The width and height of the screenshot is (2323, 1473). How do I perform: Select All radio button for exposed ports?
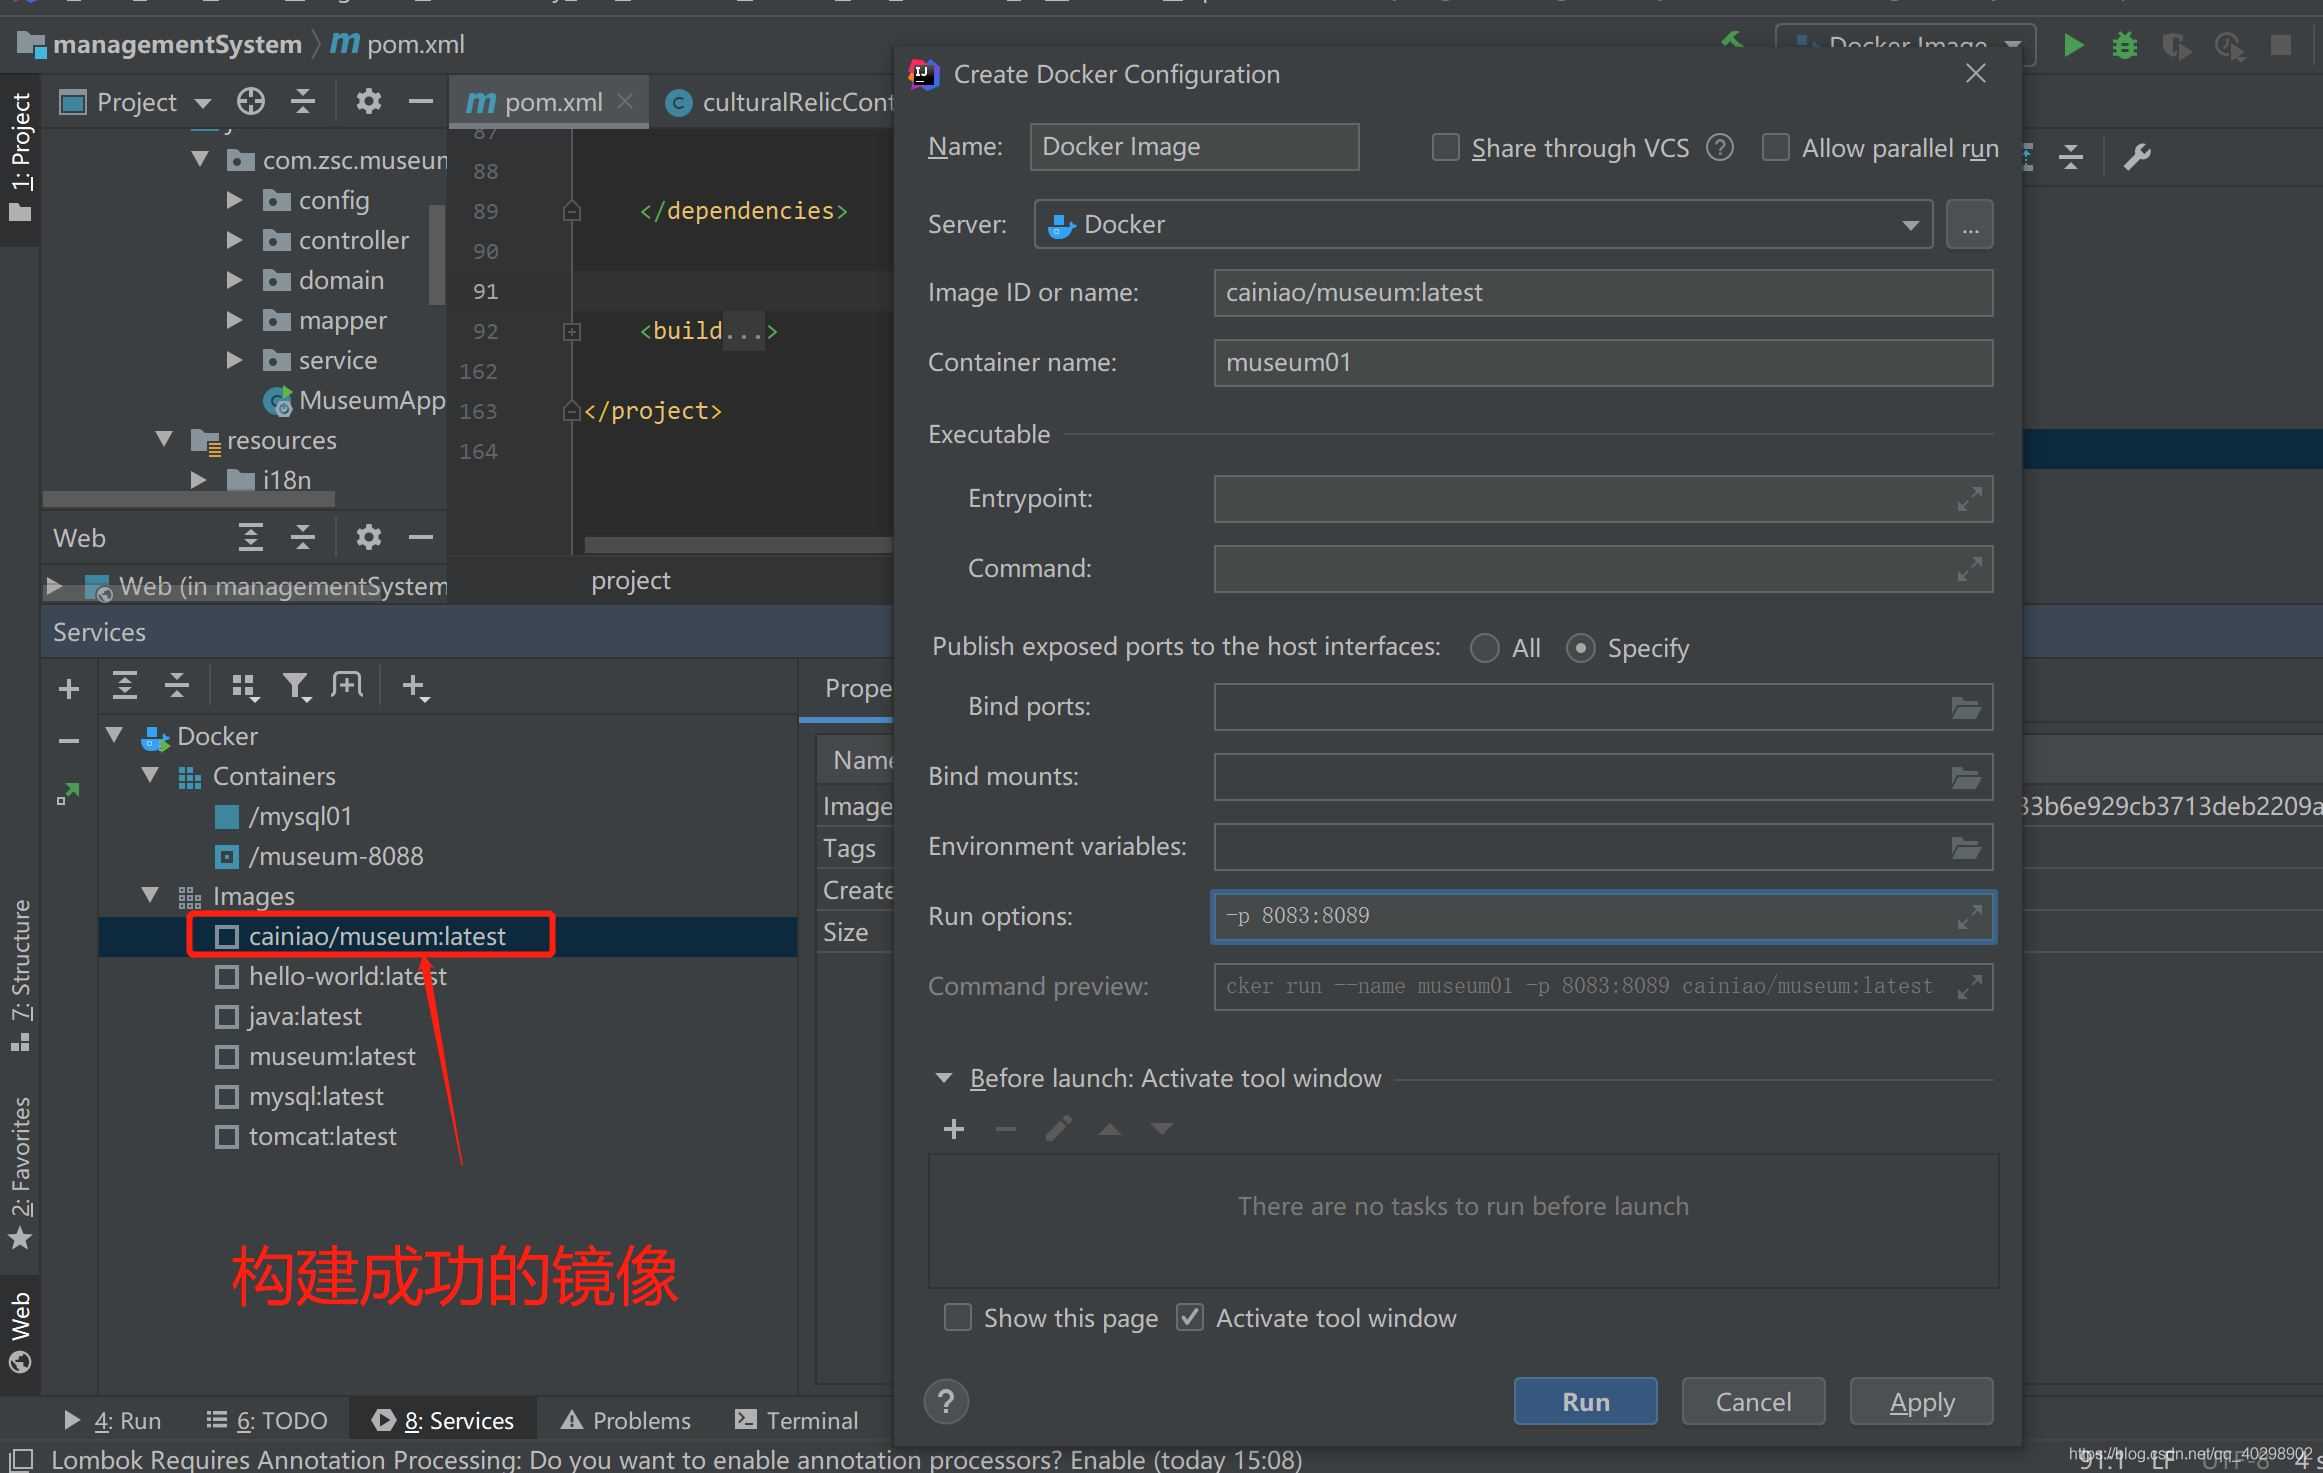pos(1485,647)
